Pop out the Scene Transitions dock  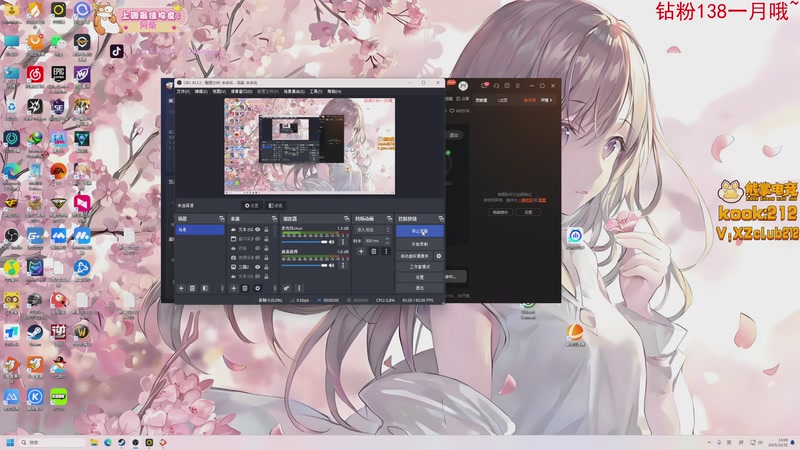tap(389, 218)
